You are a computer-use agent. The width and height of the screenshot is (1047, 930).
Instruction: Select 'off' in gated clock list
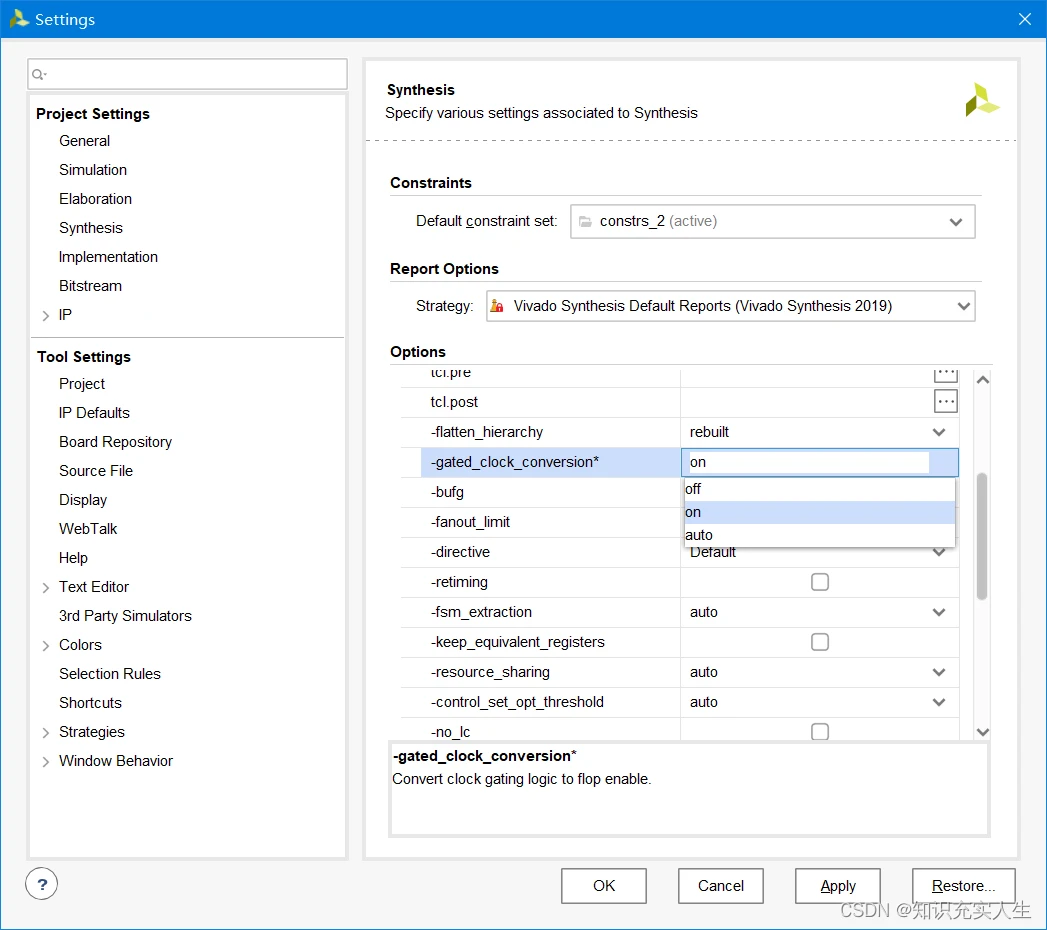pyautogui.click(x=819, y=489)
